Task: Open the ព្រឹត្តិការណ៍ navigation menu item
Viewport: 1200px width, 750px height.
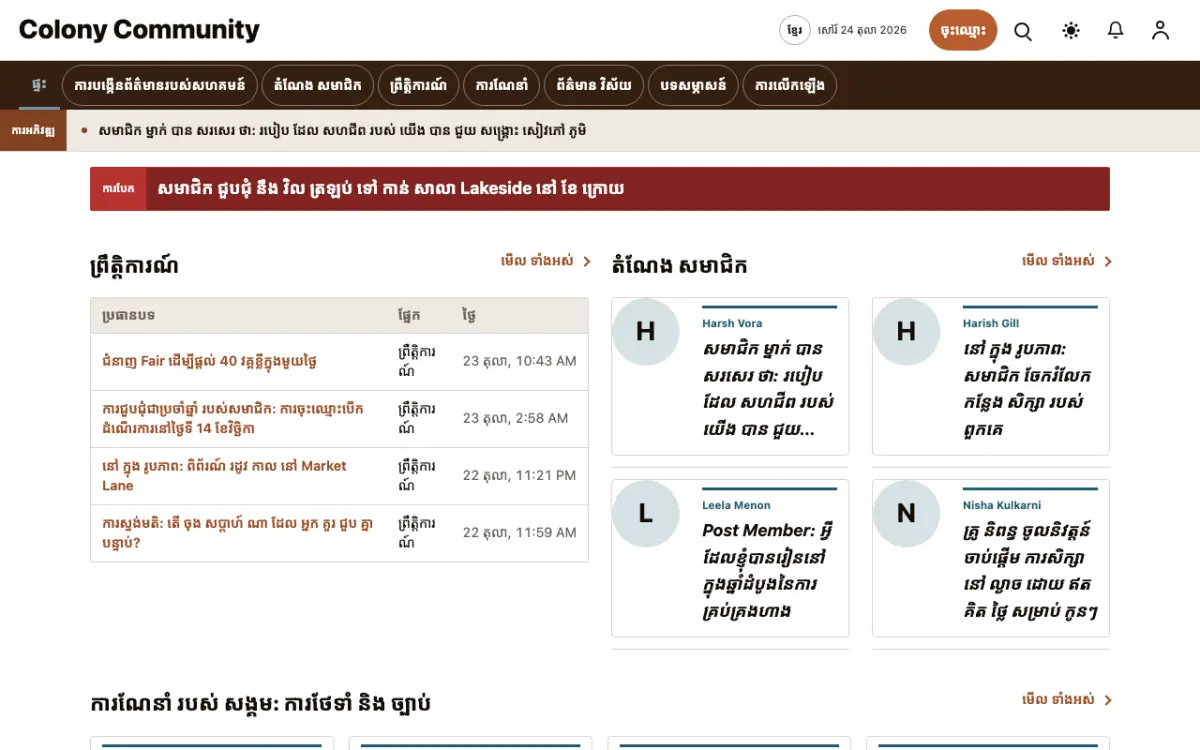Action: point(425,85)
